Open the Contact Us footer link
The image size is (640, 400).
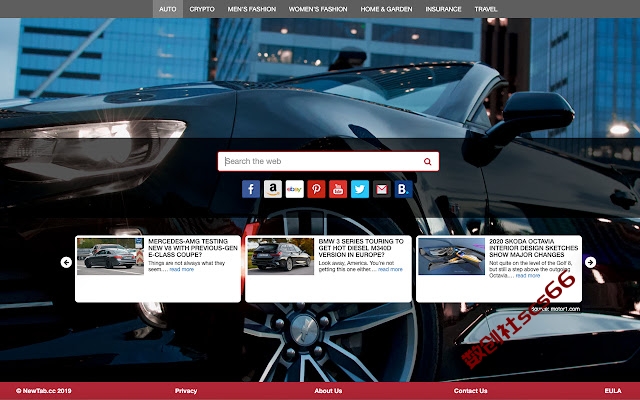pyautogui.click(x=471, y=391)
